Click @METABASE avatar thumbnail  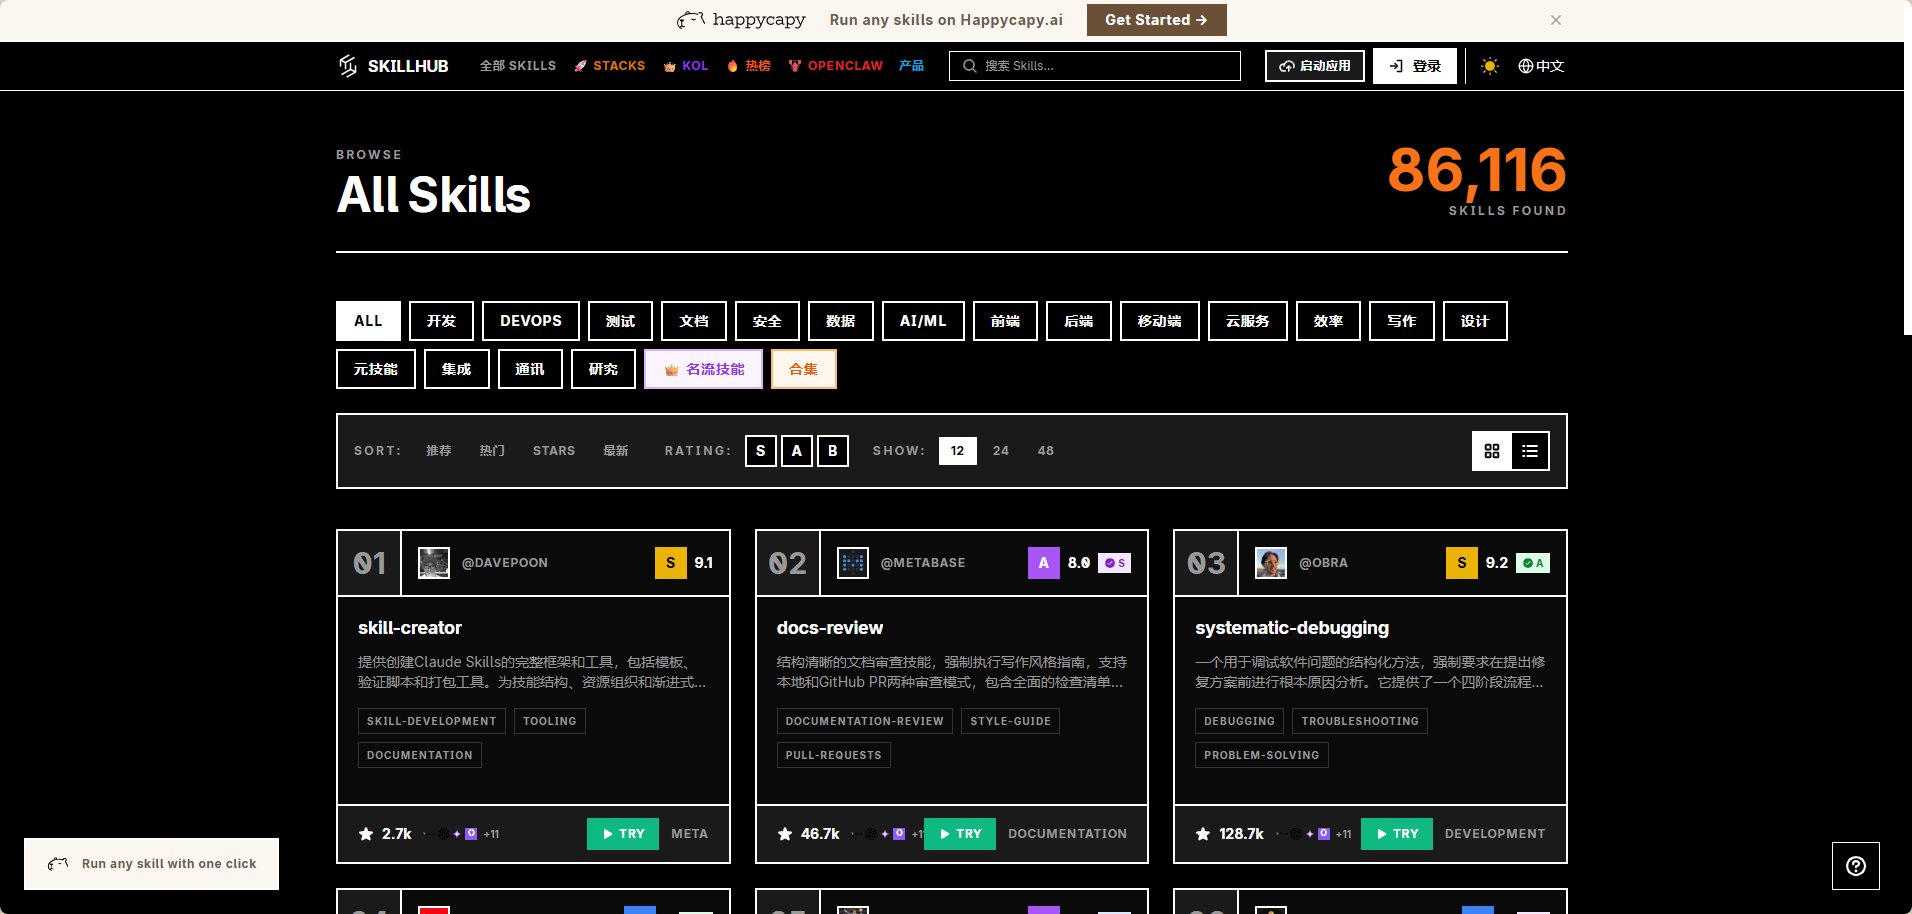(853, 563)
